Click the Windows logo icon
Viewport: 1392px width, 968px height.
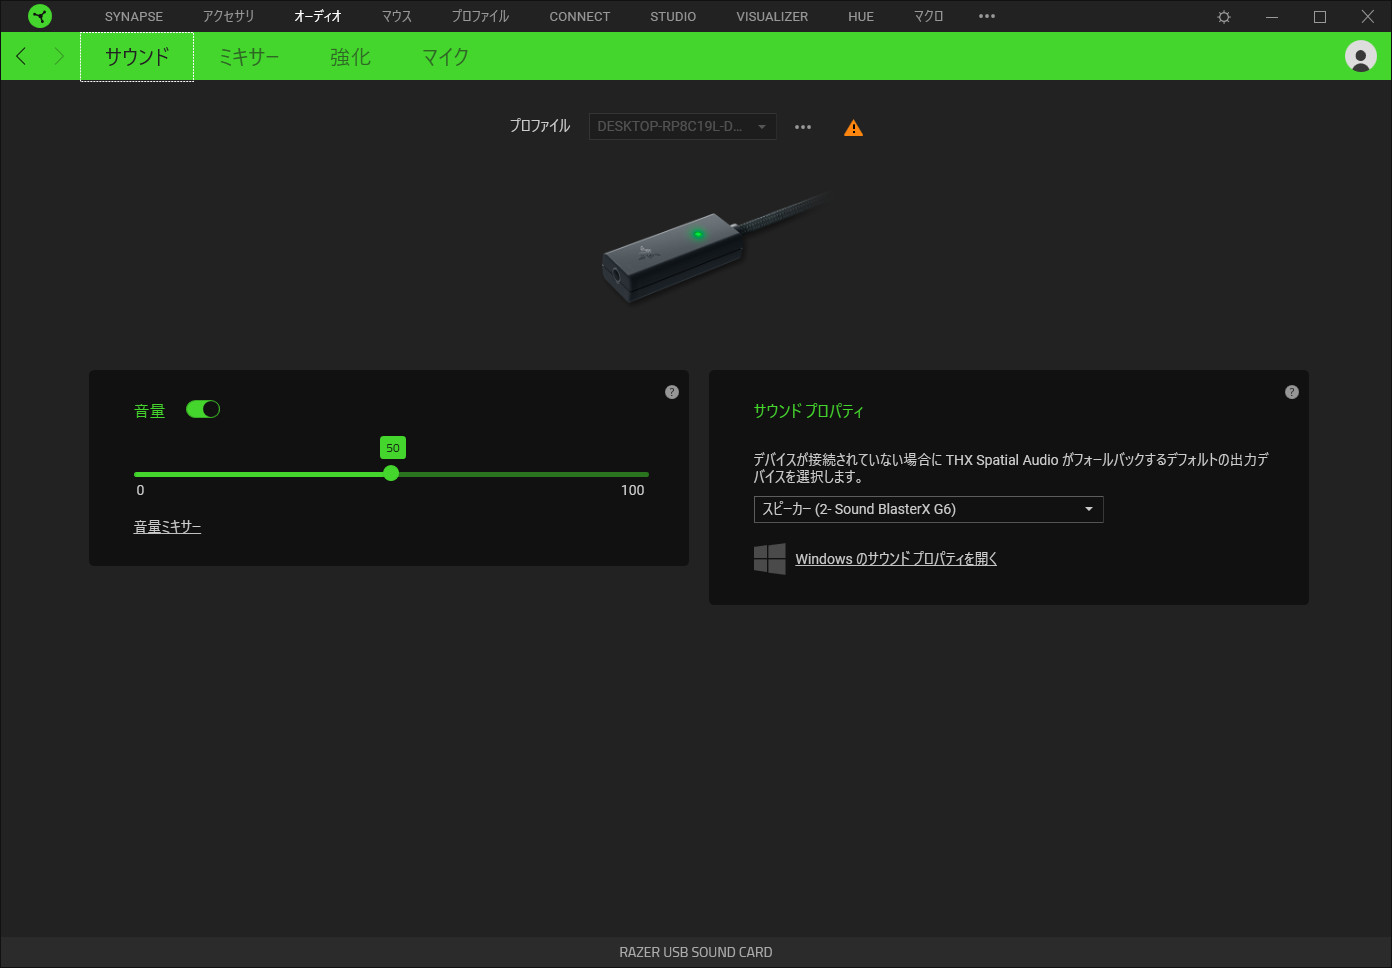pos(769,559)
